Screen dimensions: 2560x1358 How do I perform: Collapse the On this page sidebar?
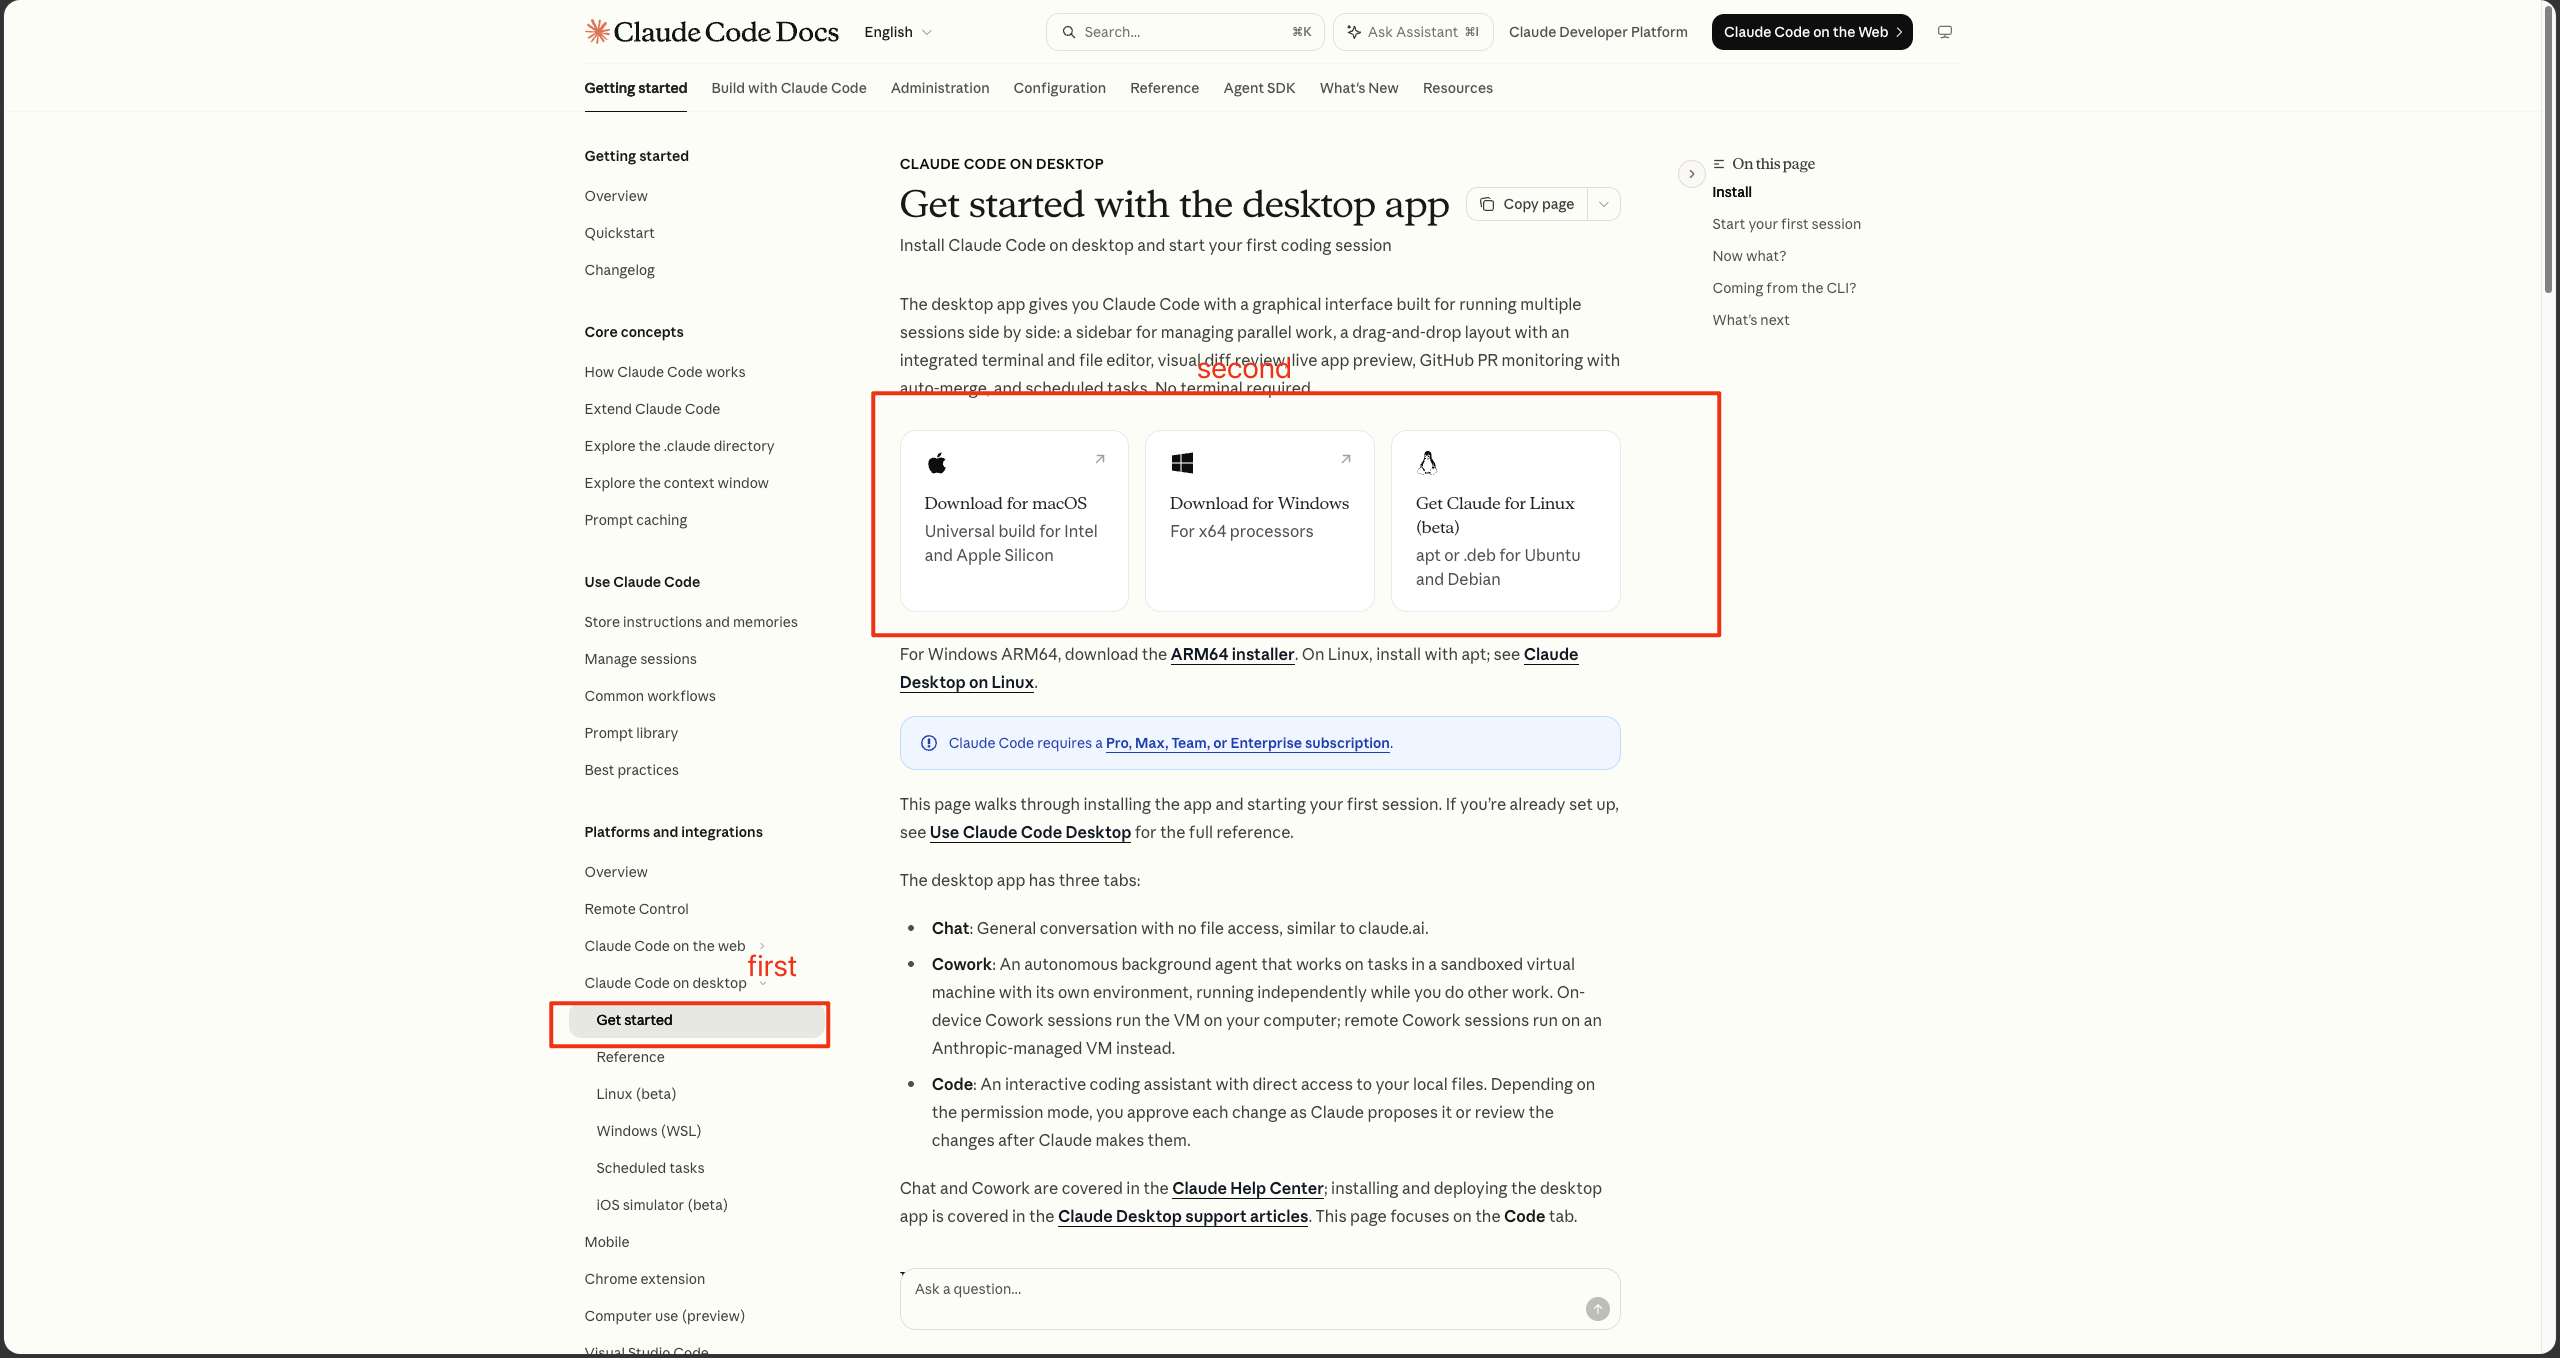(1691, 174)
